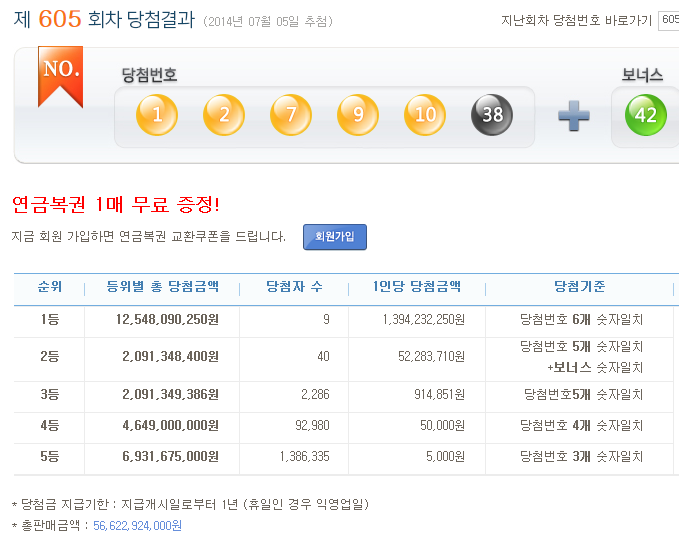Click the per-person amount 1,394,232,250원

pos(424,320)
